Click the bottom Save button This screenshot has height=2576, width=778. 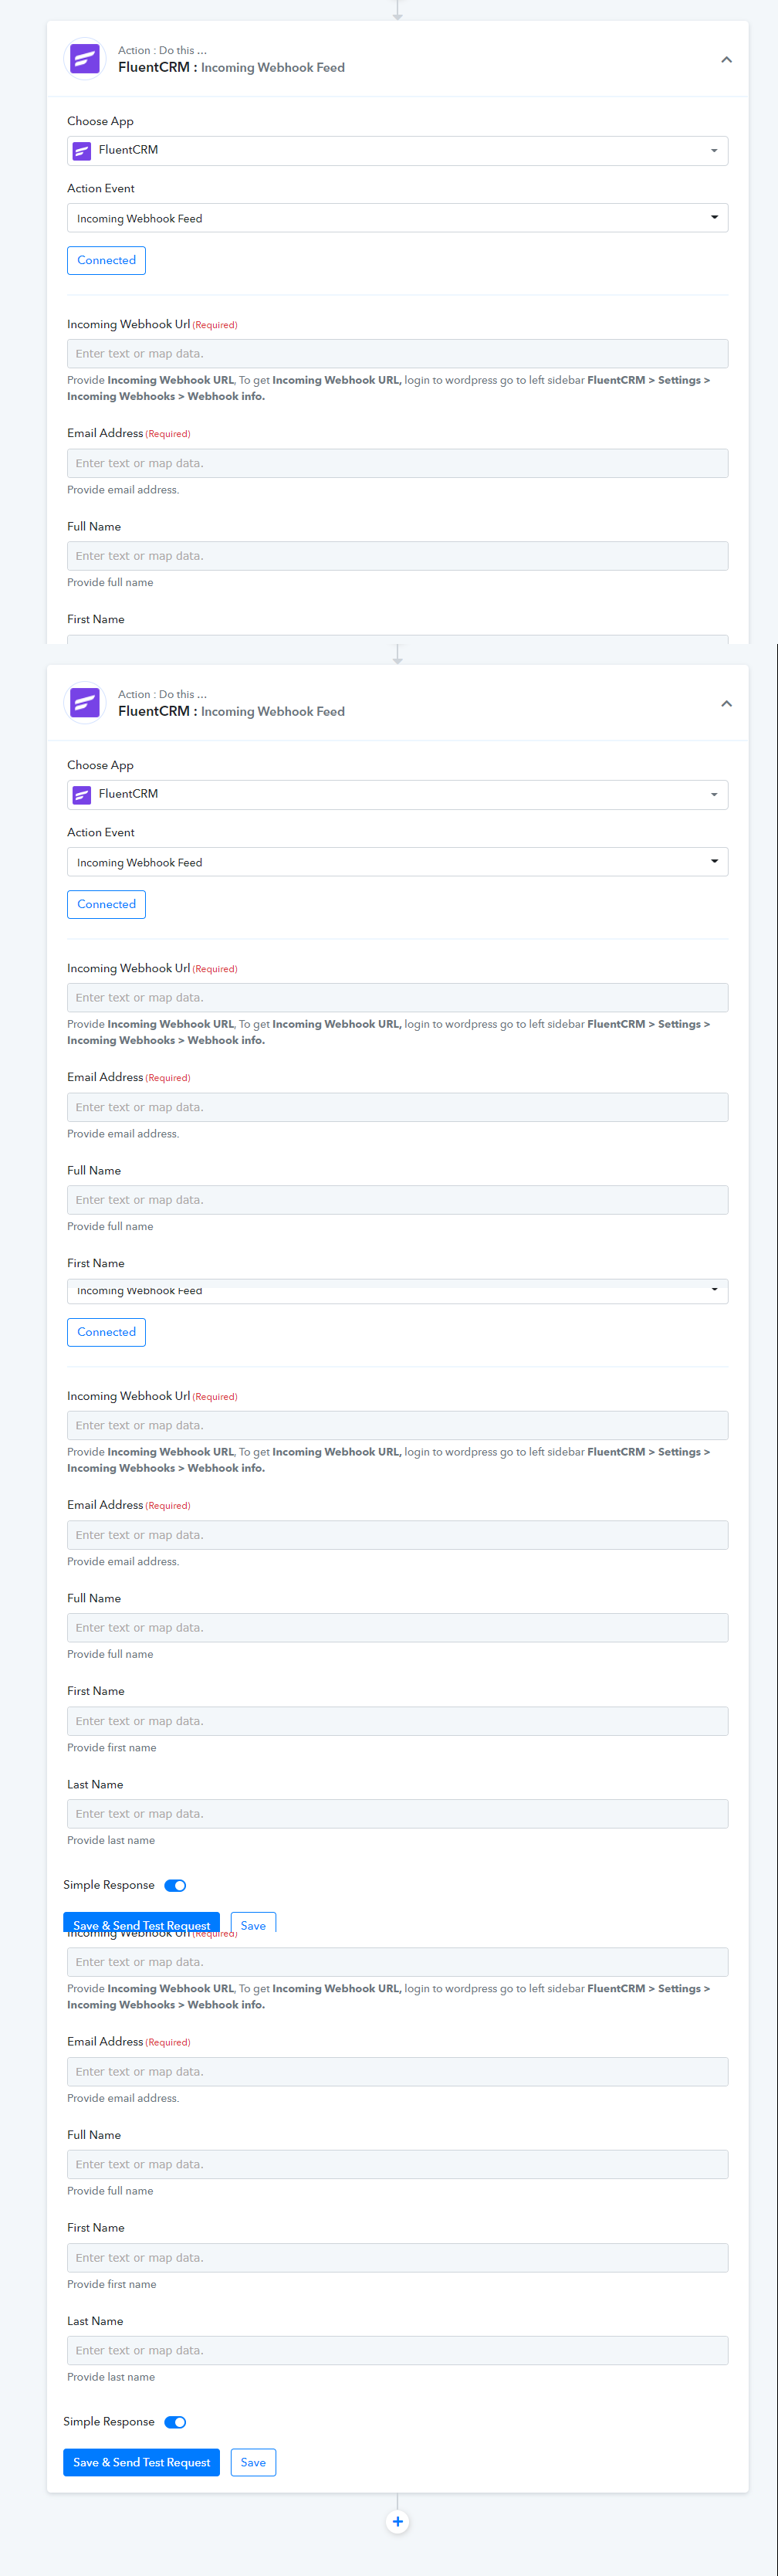pyautogui.click(x=253, y=2462)
